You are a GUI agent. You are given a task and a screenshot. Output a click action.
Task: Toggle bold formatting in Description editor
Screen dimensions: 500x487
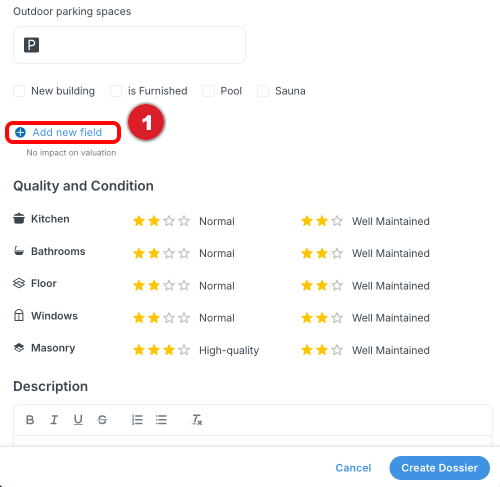point(30,420)
